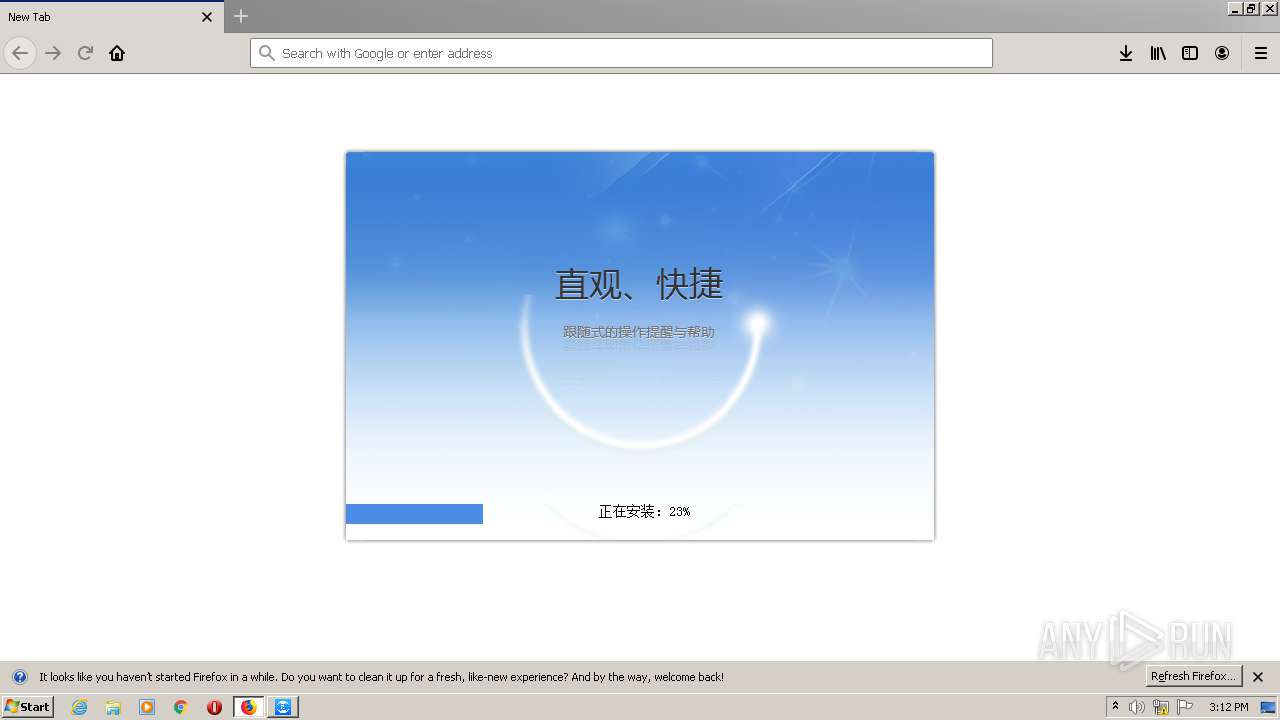Screen dimensions: 1280x720
Task: Open the Downloads panel arrow icon
Action: tap(1126, 53)
